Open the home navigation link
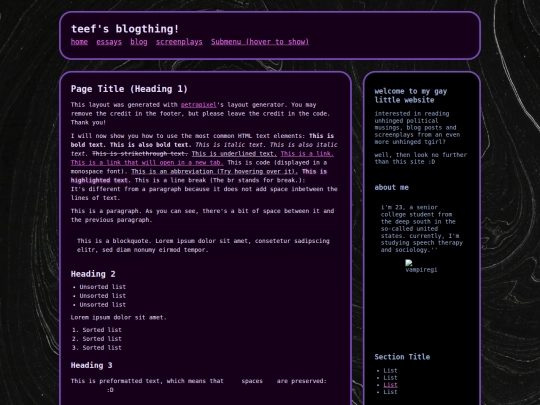This screenshot has height=405, width=540. (x=79, y=42)
